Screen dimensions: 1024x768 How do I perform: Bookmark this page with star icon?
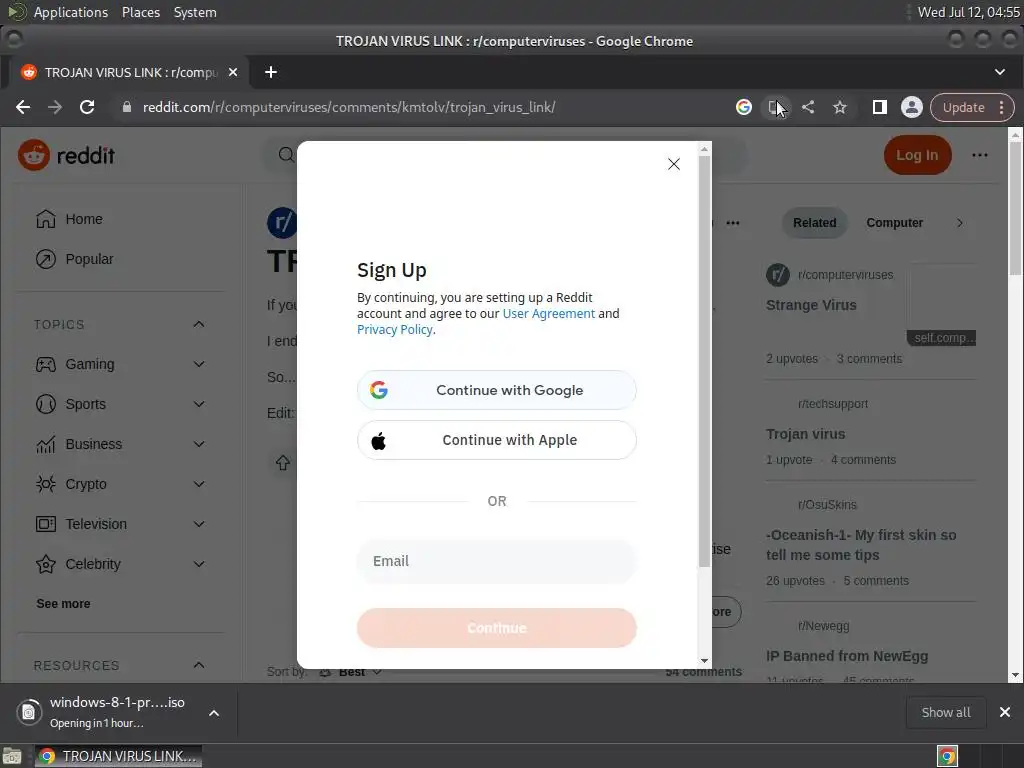tap(840, 107)
